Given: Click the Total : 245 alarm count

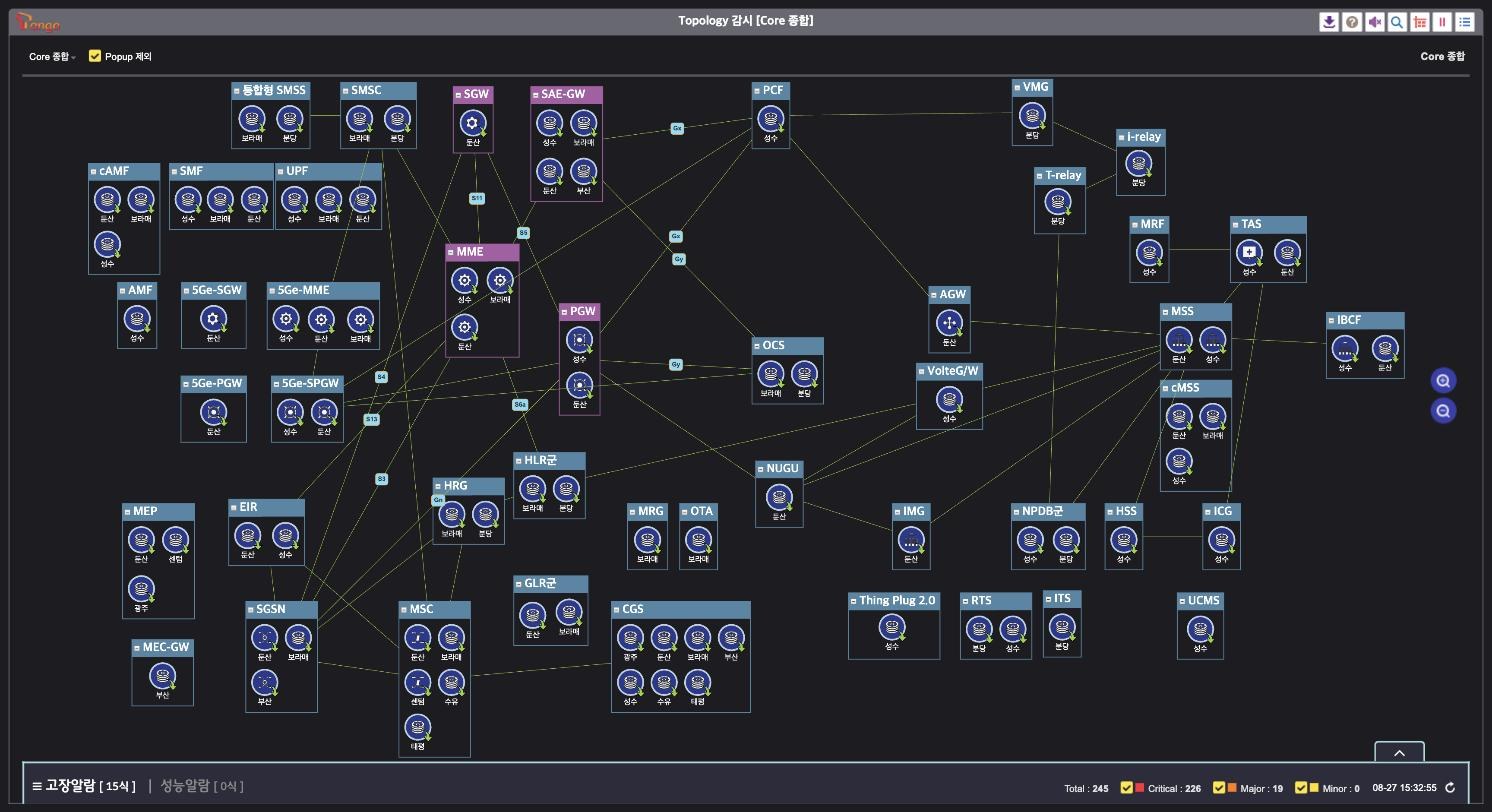Looking at the screenshot, I should point(1086,789).
